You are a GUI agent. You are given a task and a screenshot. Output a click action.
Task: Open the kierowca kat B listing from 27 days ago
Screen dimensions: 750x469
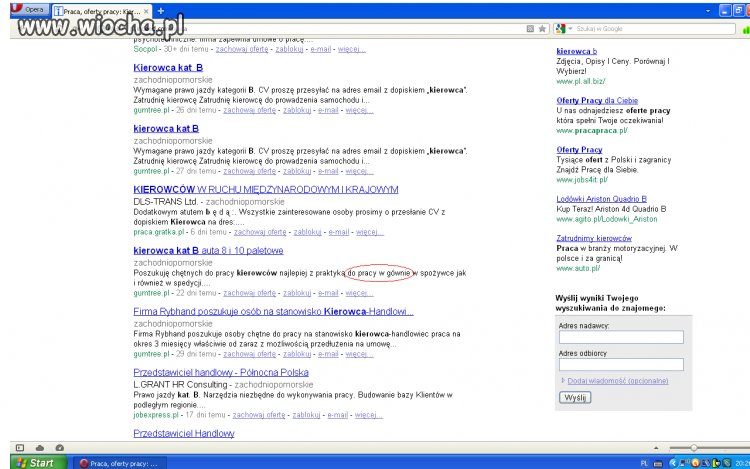(166, 129)
